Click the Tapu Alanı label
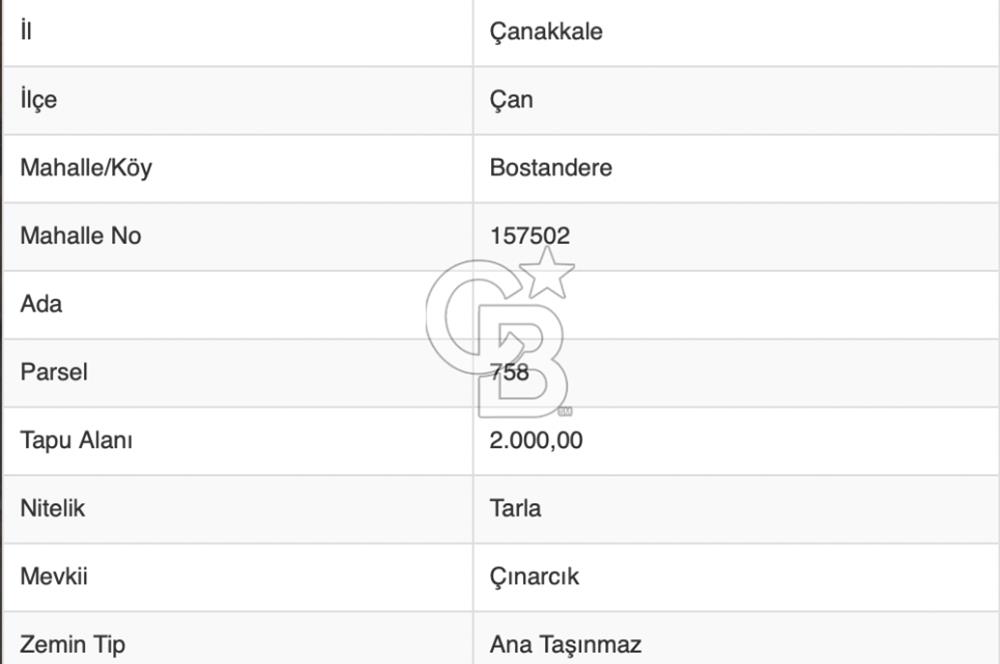Image resolution: width=1000 pixels, height=664 pixels. pyautogui.click(x=76, y=440)
